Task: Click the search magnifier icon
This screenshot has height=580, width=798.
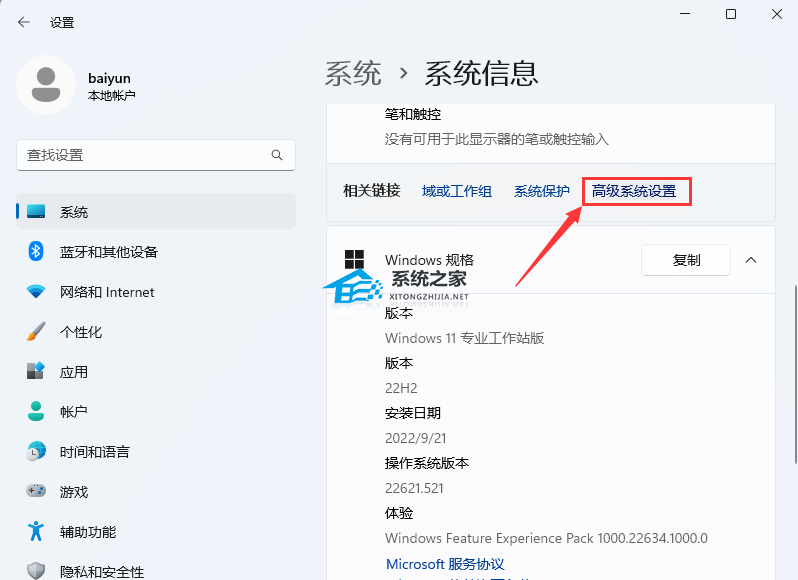Action: (277, 156)
